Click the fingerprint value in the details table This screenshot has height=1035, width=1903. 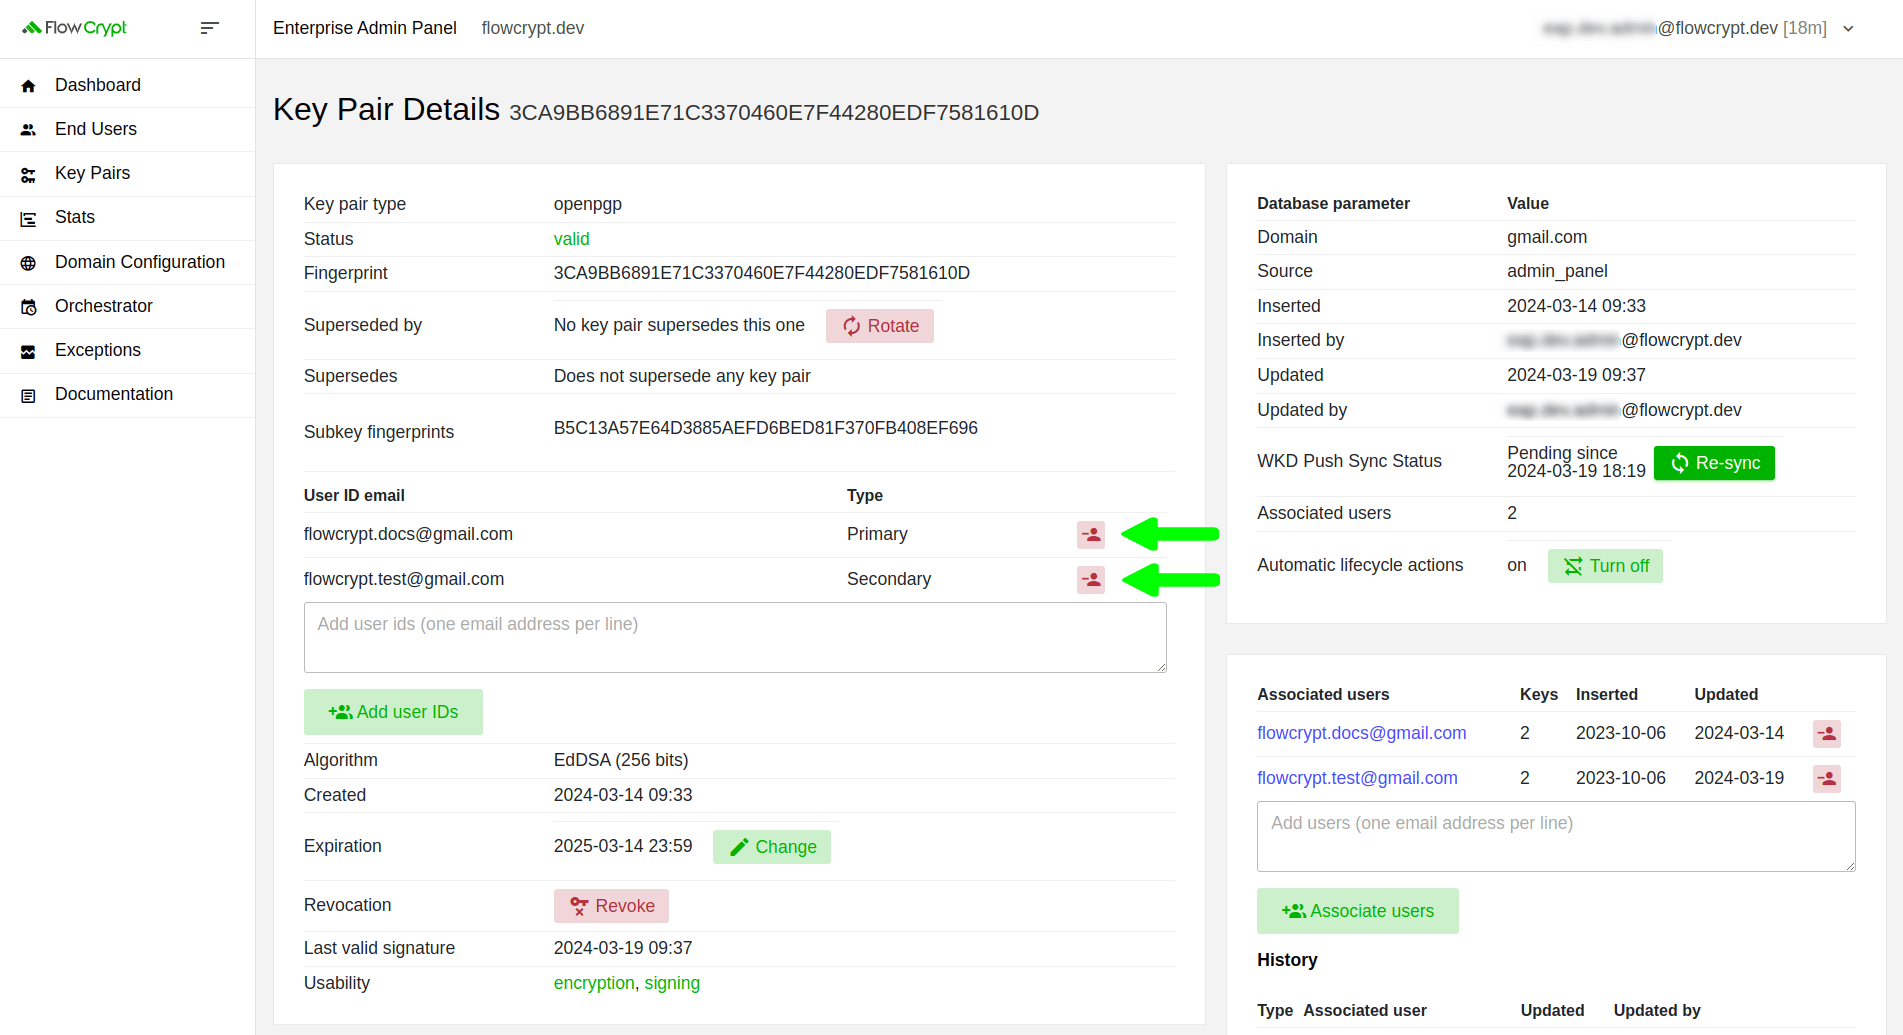pos(762,273)
